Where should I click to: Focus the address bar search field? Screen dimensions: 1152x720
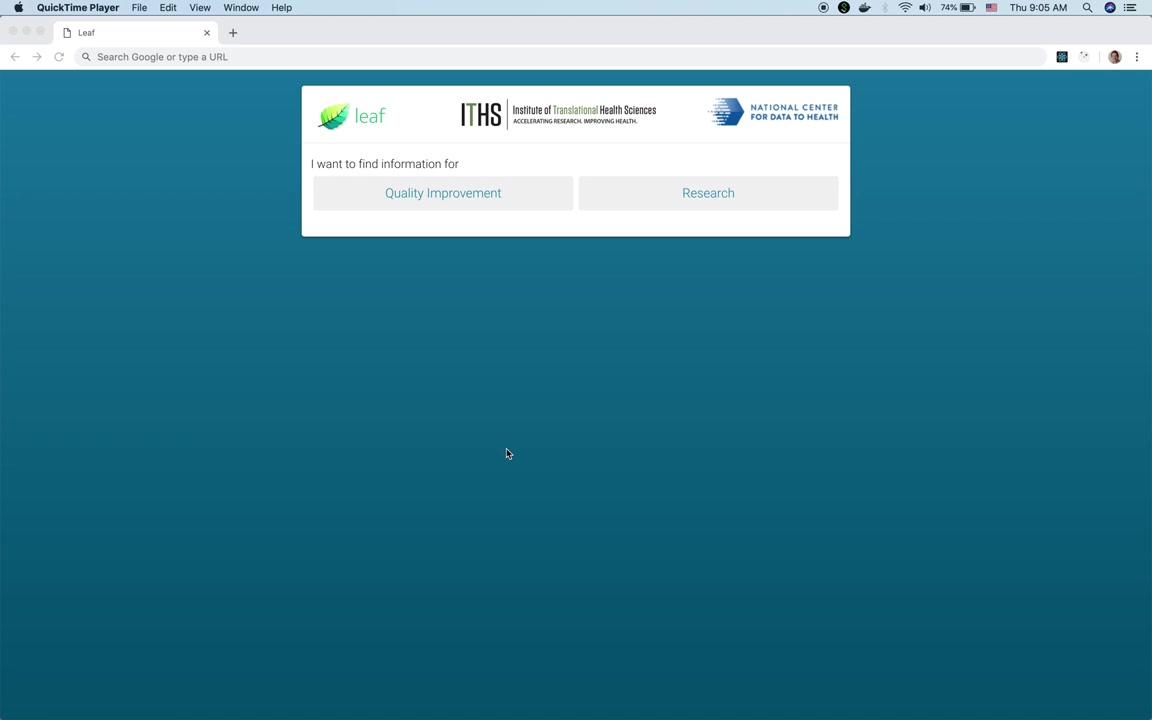point(561,57)
